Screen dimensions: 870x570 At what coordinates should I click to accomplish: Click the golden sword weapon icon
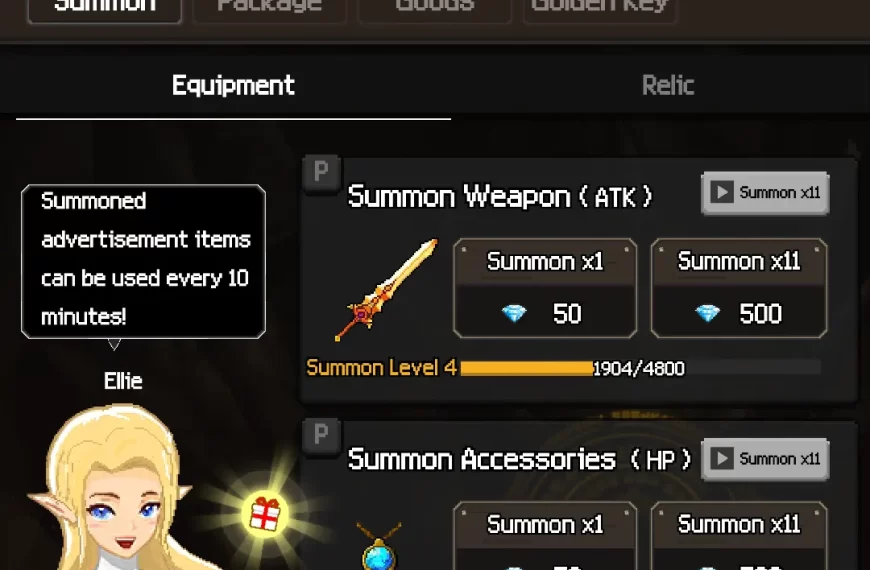[386, 289]
